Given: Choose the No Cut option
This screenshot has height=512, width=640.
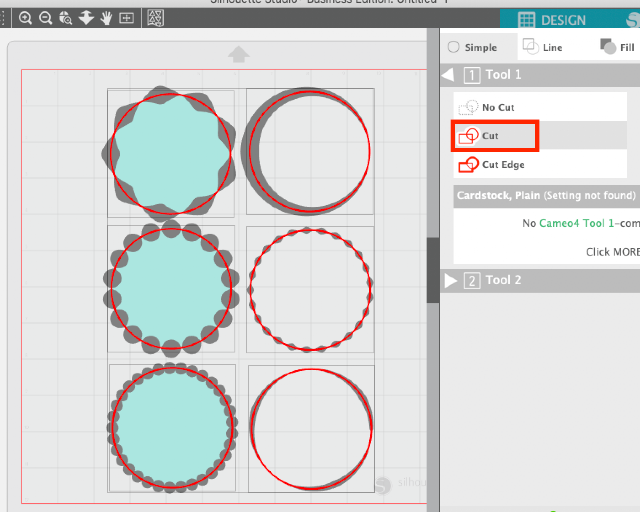Looking at the screenshot, I should pos(540,107).
